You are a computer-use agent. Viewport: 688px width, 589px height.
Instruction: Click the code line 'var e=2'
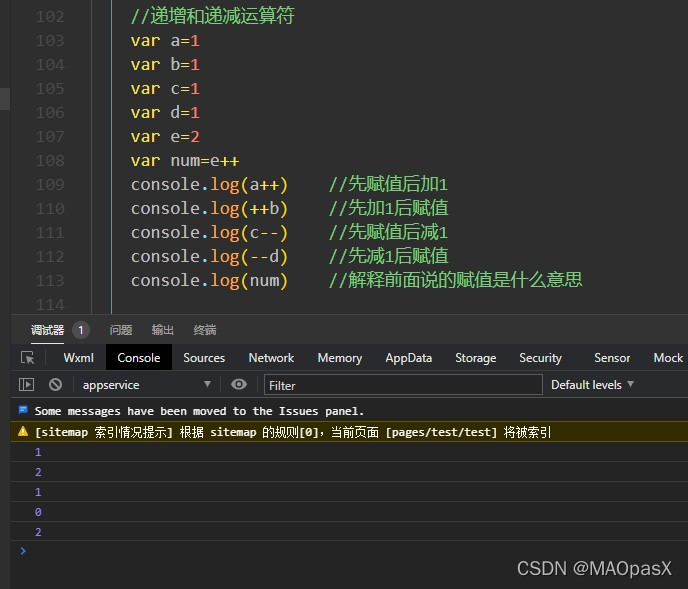[165, 136]
